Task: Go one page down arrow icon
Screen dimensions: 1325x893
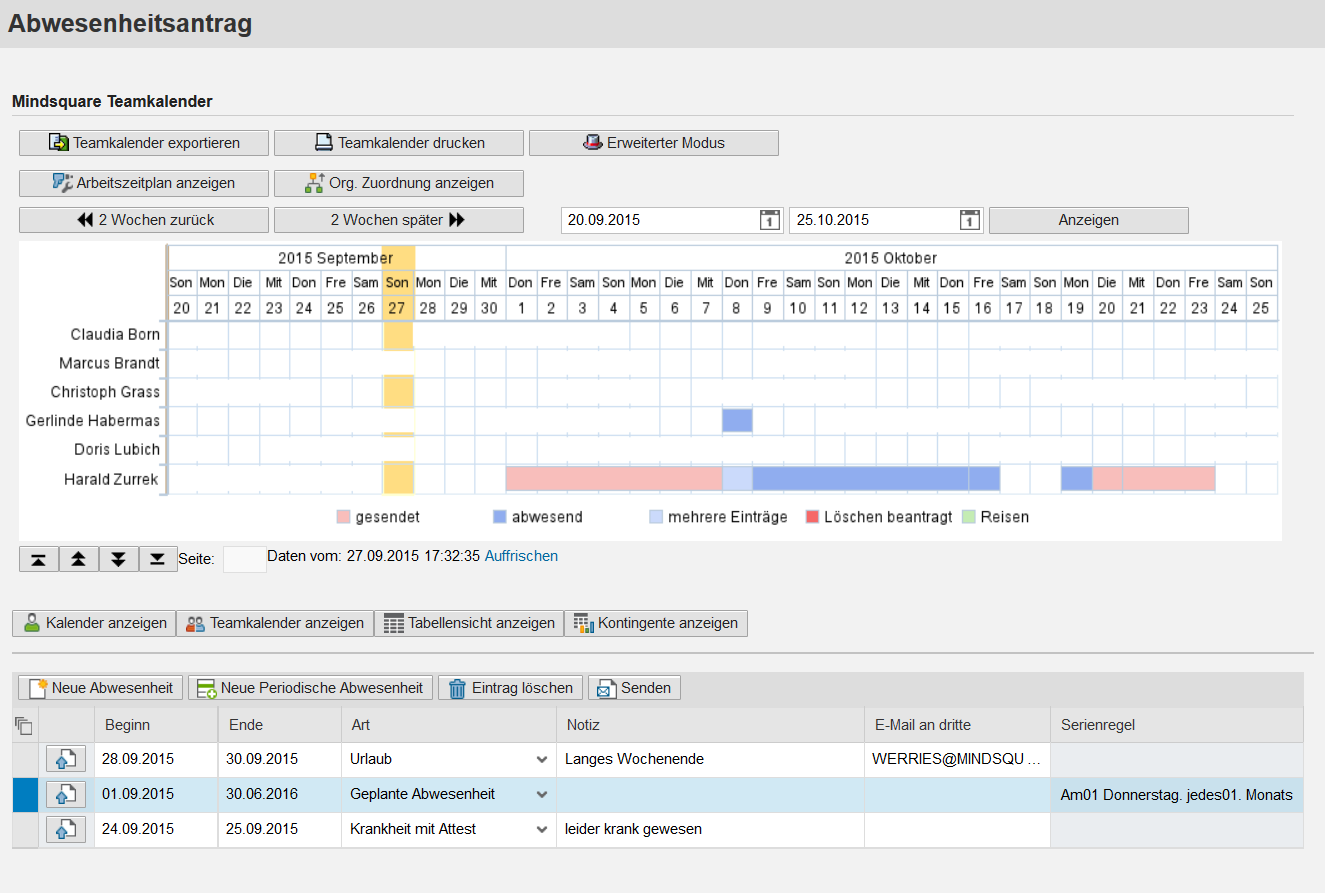Action: [119, 559]
